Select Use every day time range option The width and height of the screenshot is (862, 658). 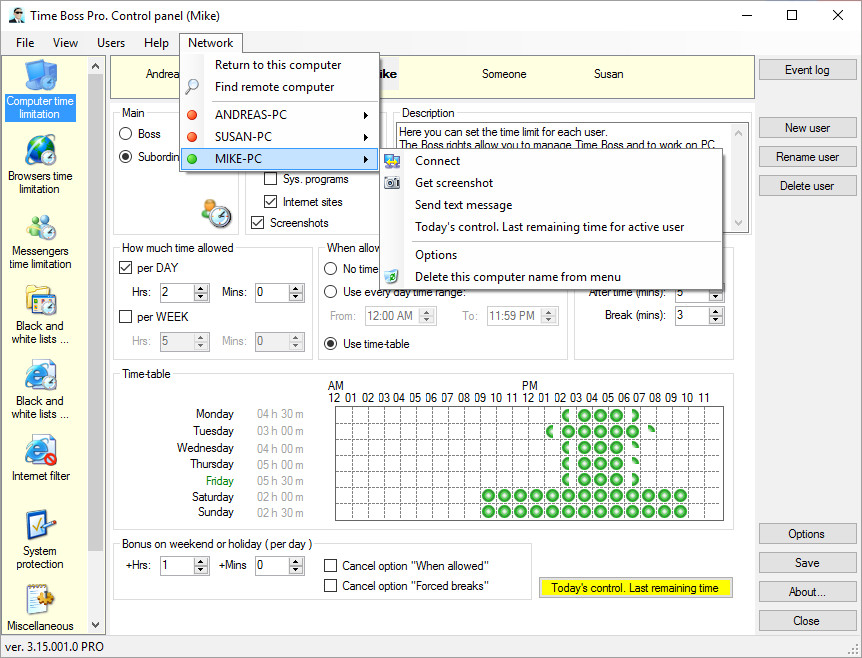point(330,292)
